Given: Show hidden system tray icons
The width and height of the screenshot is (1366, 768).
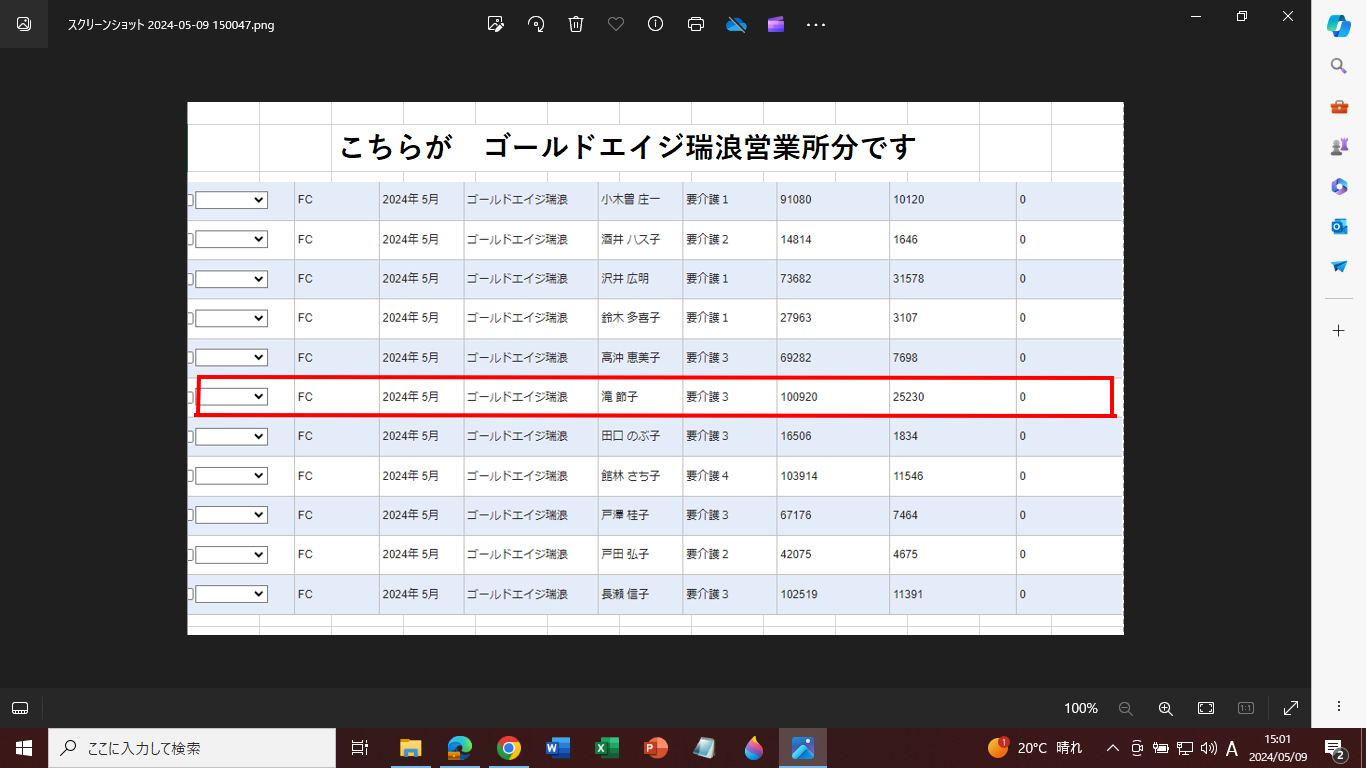Looking at the screenshot, I should [1112, 748].
